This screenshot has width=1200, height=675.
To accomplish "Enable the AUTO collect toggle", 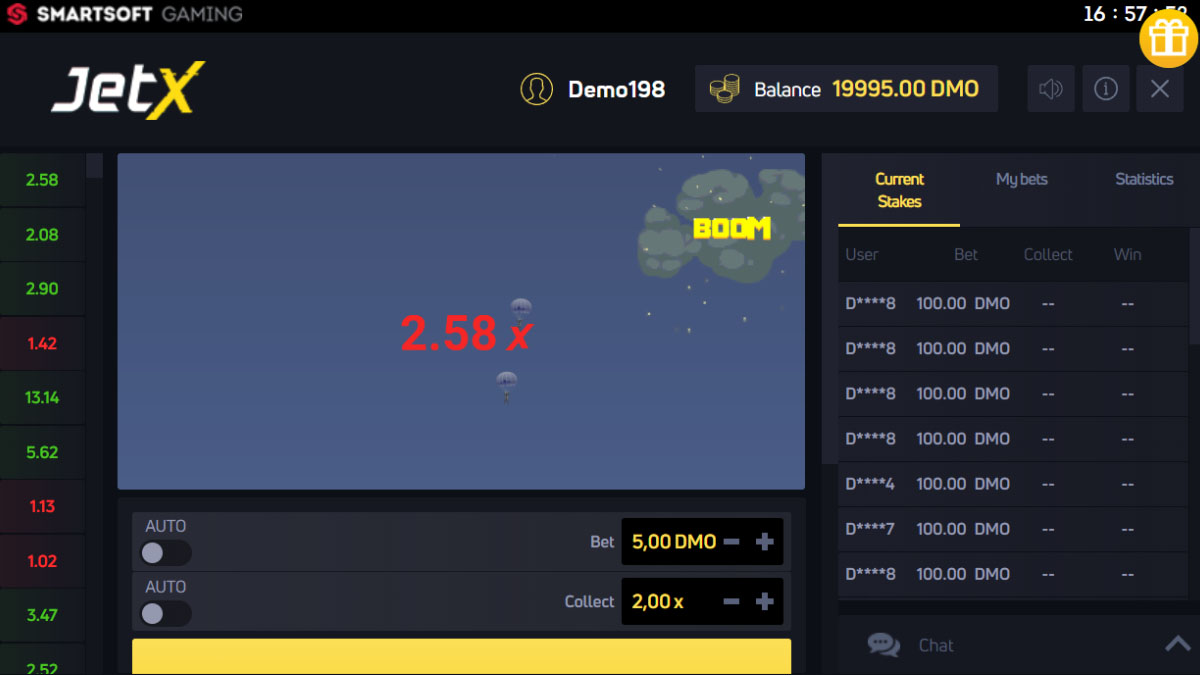I will [165, 614].
